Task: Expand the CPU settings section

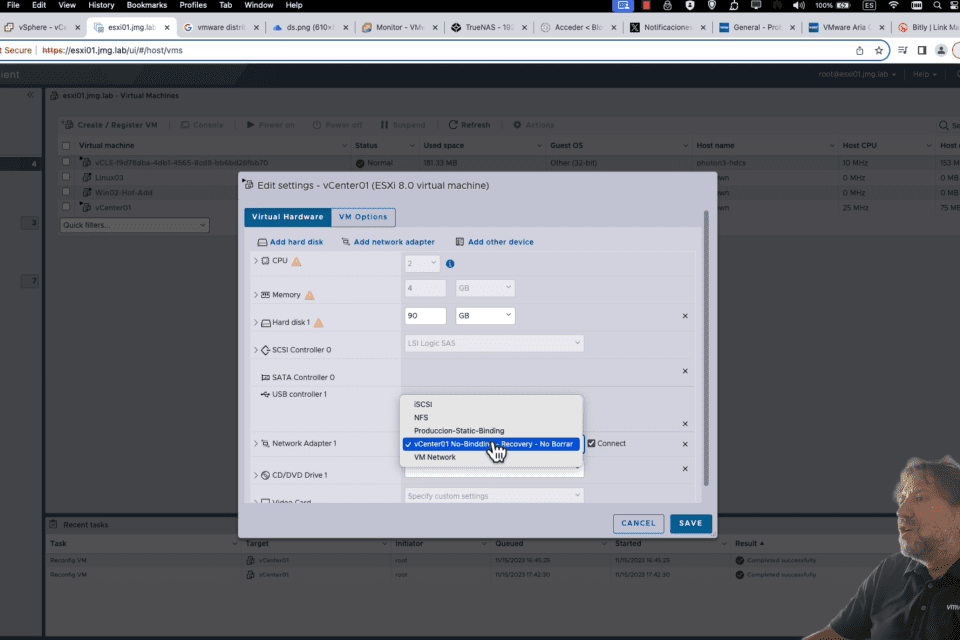Action: (256, 261)
